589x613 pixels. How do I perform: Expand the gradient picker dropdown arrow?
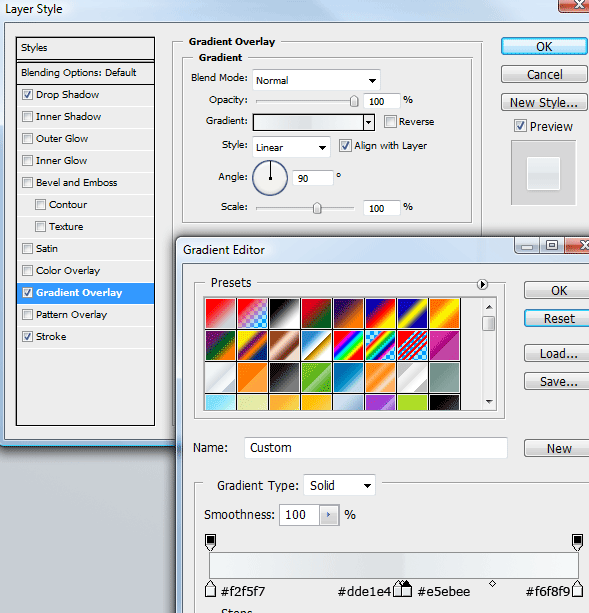pos(369,122)
